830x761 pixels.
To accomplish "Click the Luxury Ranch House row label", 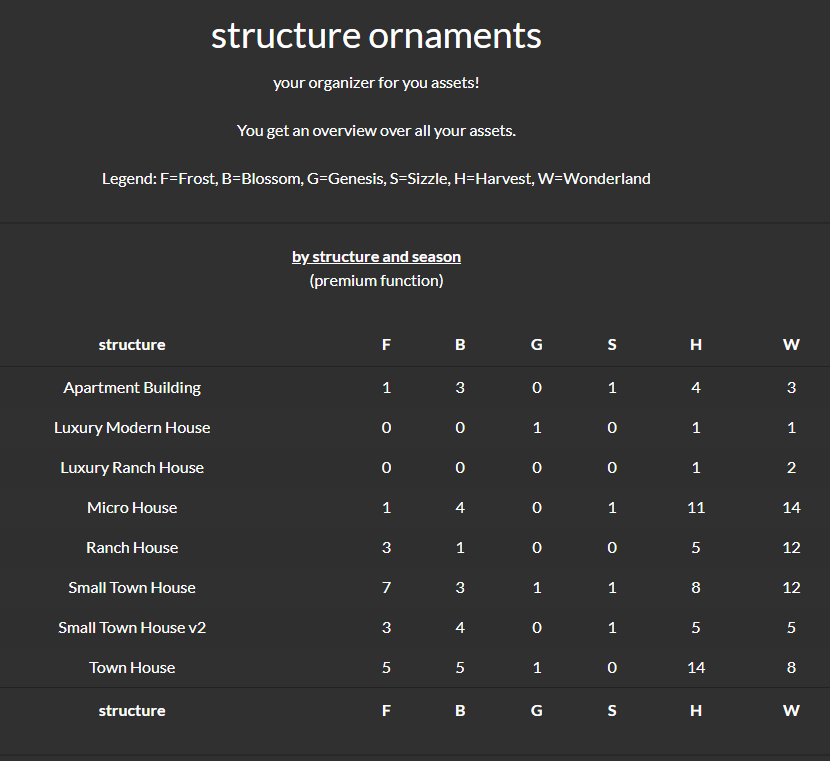I will coord(132,468).
